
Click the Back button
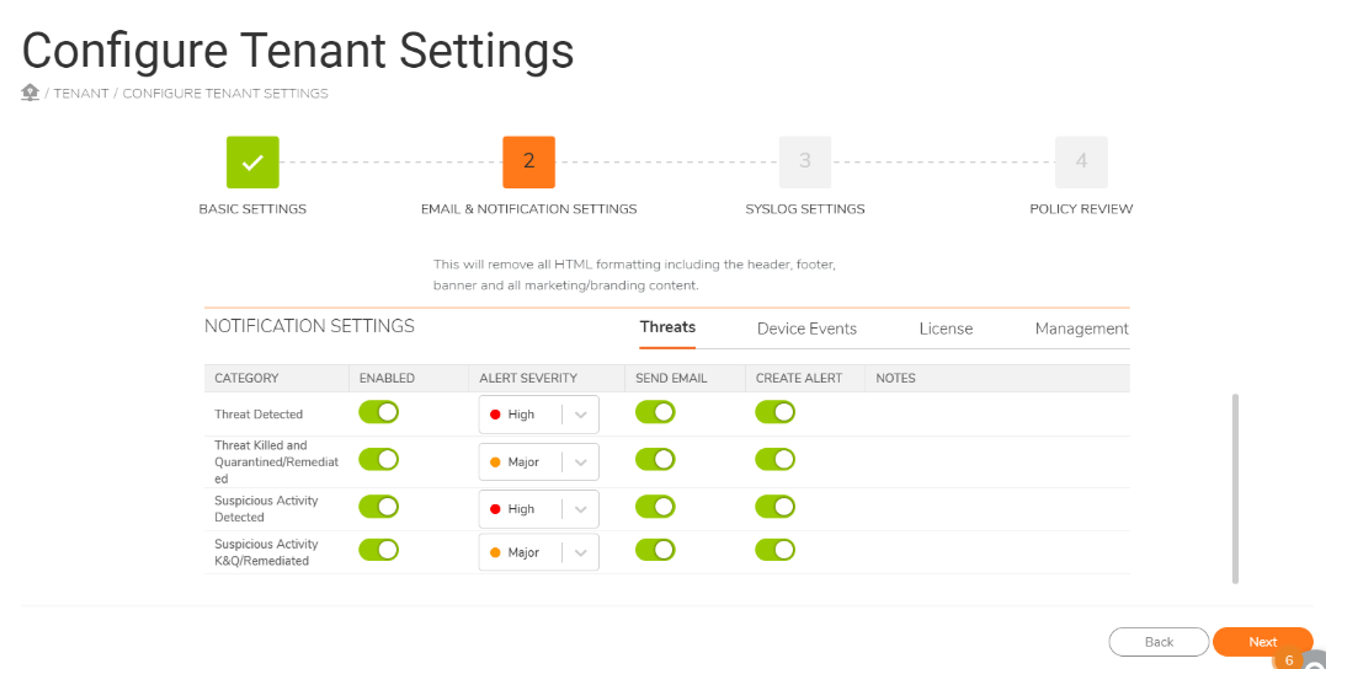tap(1158, 642)
